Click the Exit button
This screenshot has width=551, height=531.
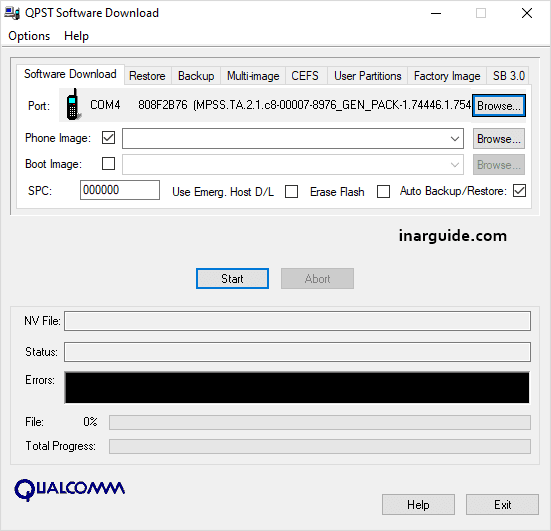pyautogui.click(x=503, y=505)
